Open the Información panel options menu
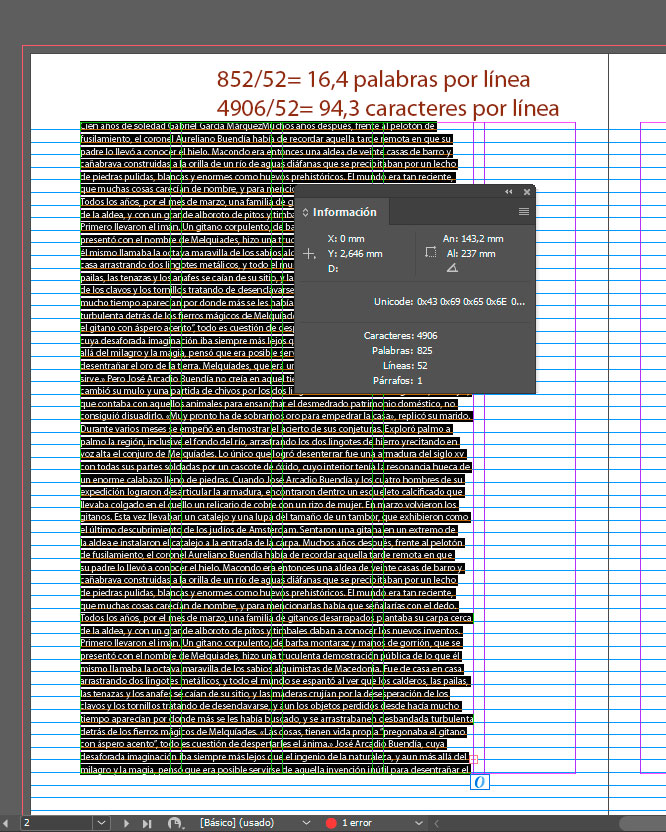The width and height of the screenshot is (666, 832). click(523, 212)
